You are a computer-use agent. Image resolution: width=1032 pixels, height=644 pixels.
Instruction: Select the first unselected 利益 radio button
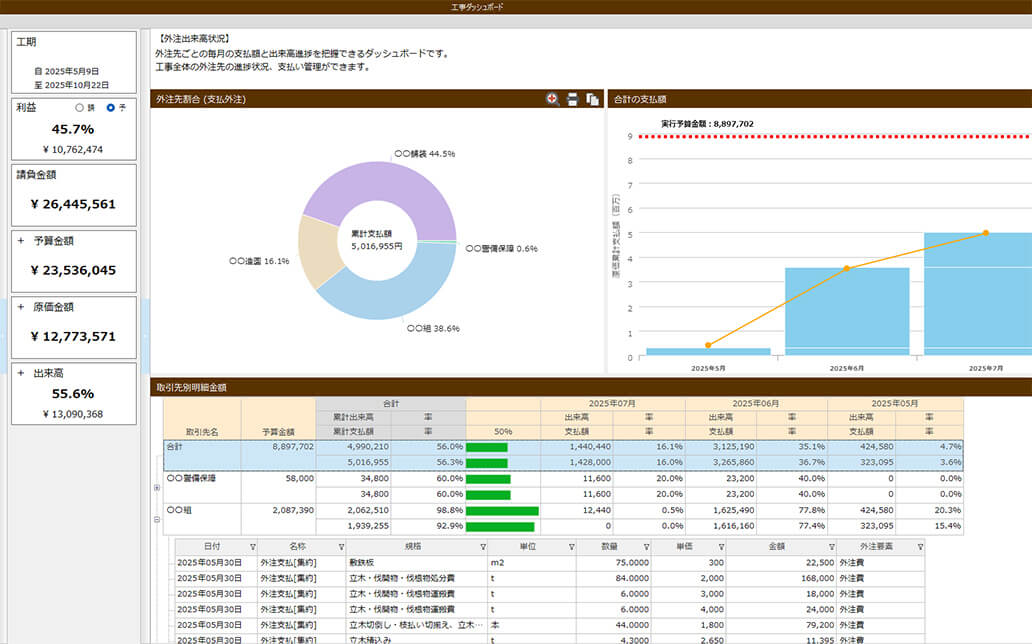tap(80, 107)
